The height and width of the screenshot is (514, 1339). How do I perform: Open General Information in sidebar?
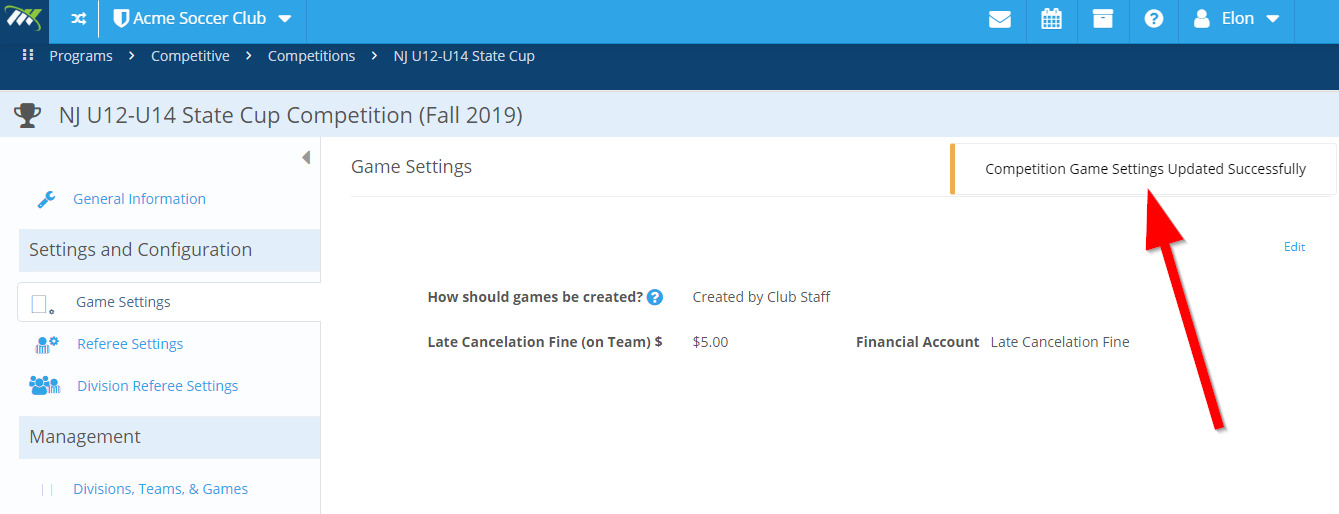tap(139, 199)
